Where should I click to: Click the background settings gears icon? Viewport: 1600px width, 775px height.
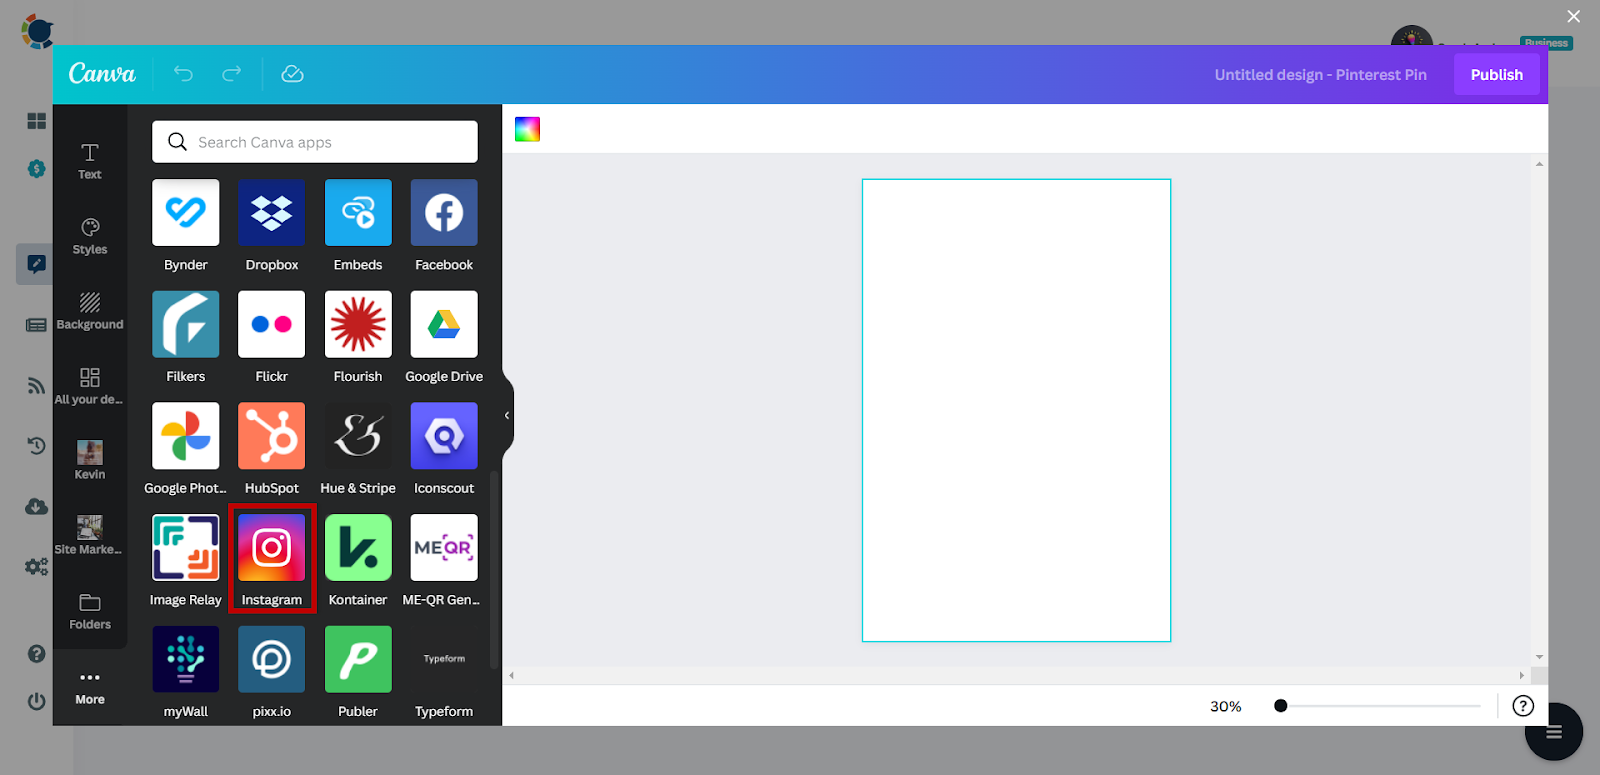pyautogui.click(x=37, y=567)
